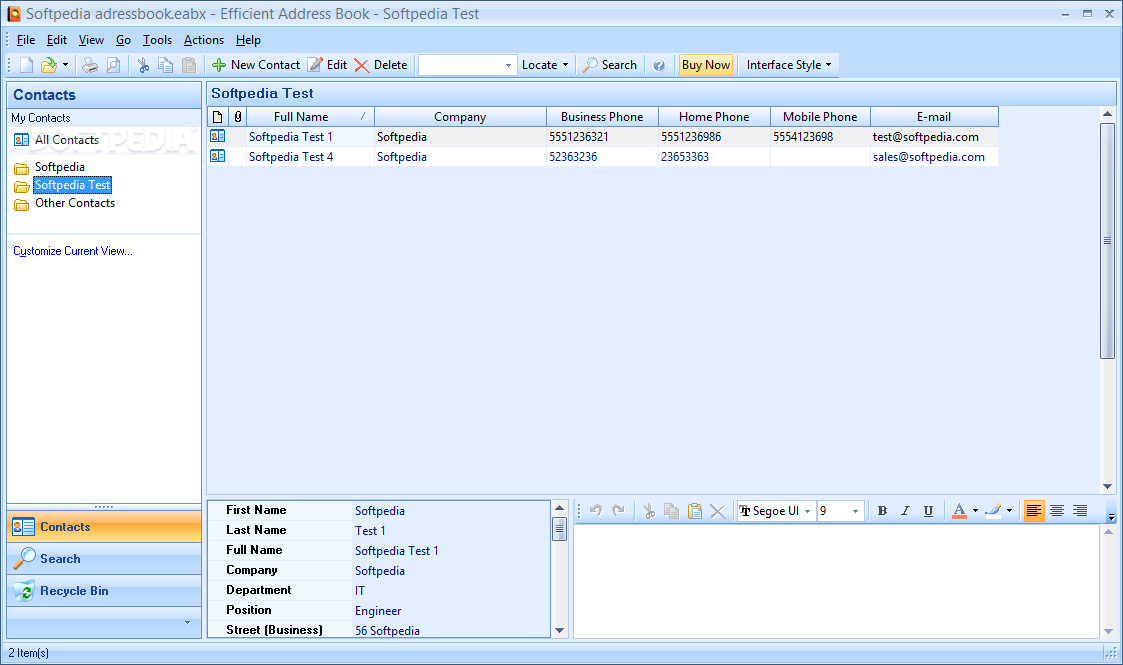Click Customize Current View link
Screen dimensions: 1123x665
click(x=72, y=251)
